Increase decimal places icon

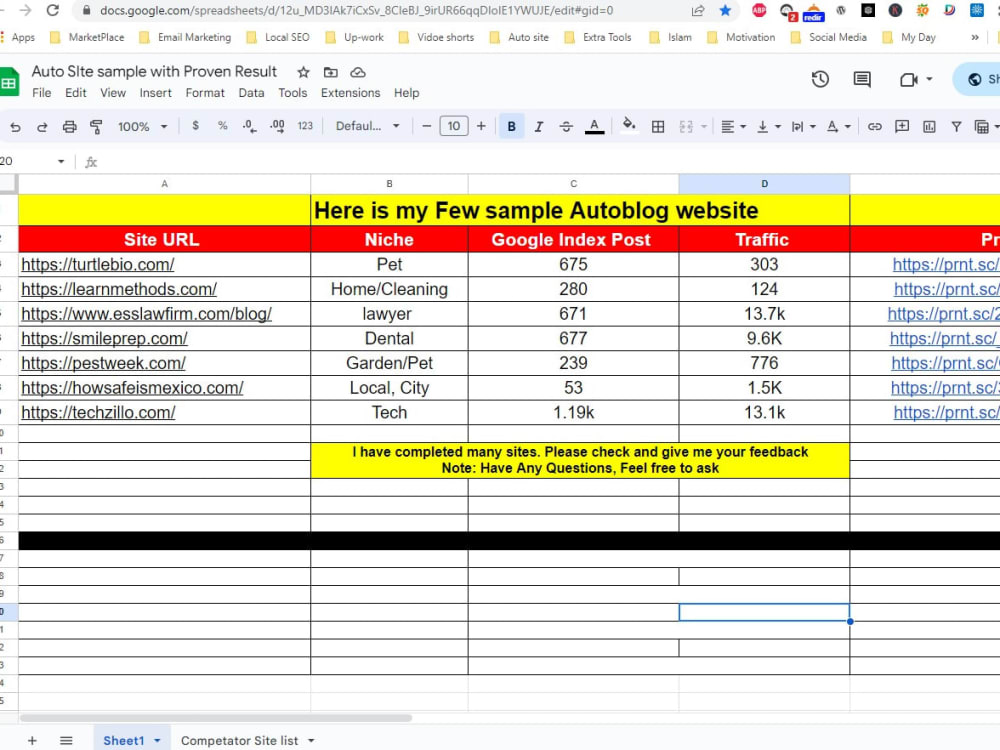click(277, 126)
